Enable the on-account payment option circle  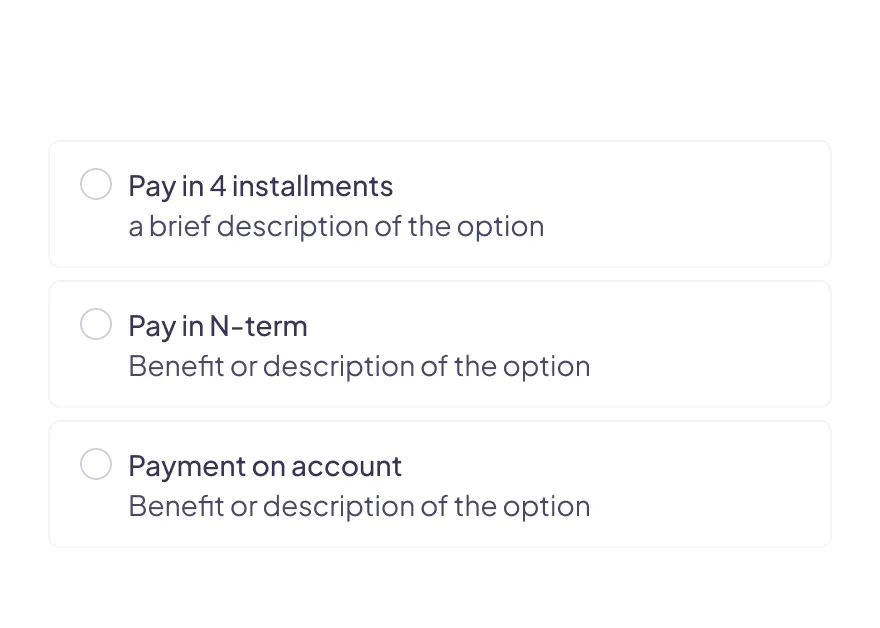[x=96, y=464]
